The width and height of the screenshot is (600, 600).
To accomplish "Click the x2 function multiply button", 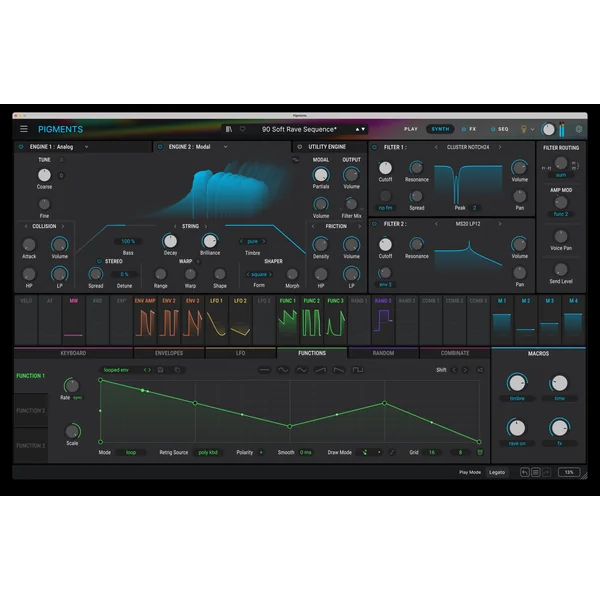I will [480, 370].
